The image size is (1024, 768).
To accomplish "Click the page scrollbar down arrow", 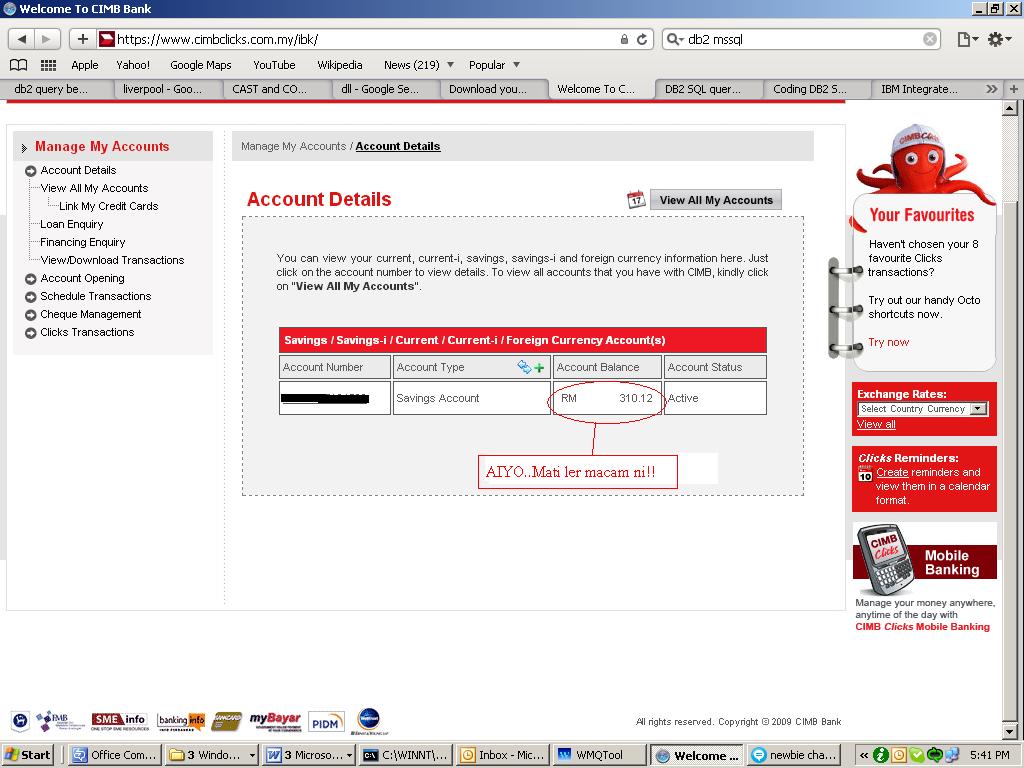I will tap(1010, 731).
